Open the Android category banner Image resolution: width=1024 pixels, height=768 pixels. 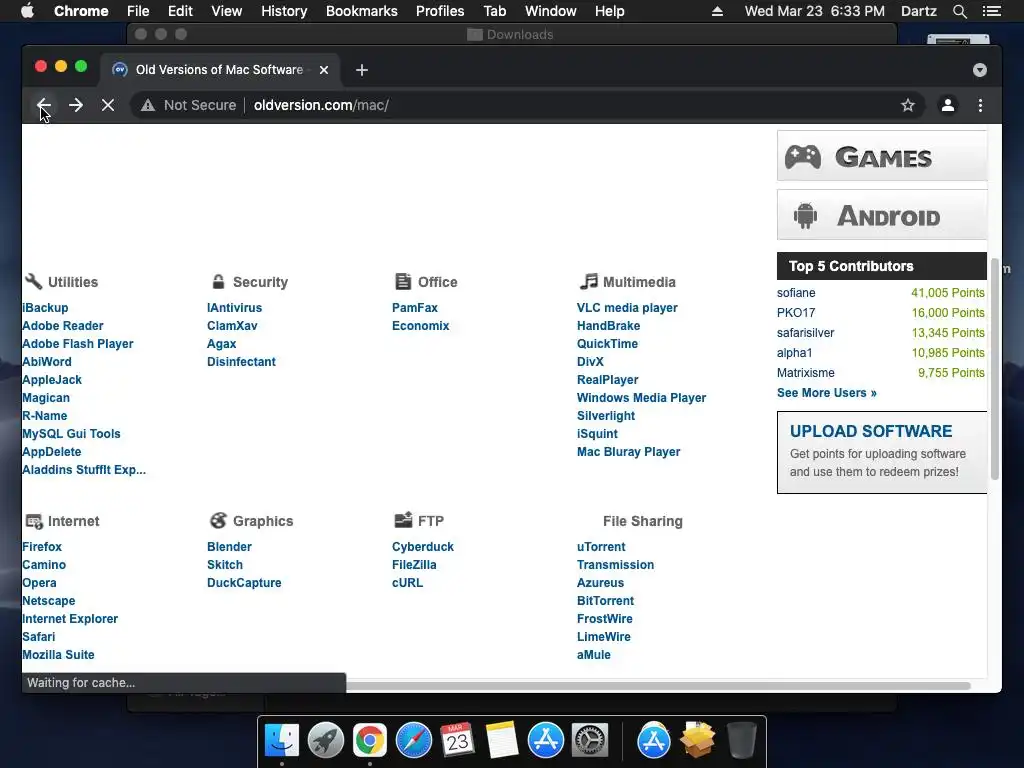[882, 215]
